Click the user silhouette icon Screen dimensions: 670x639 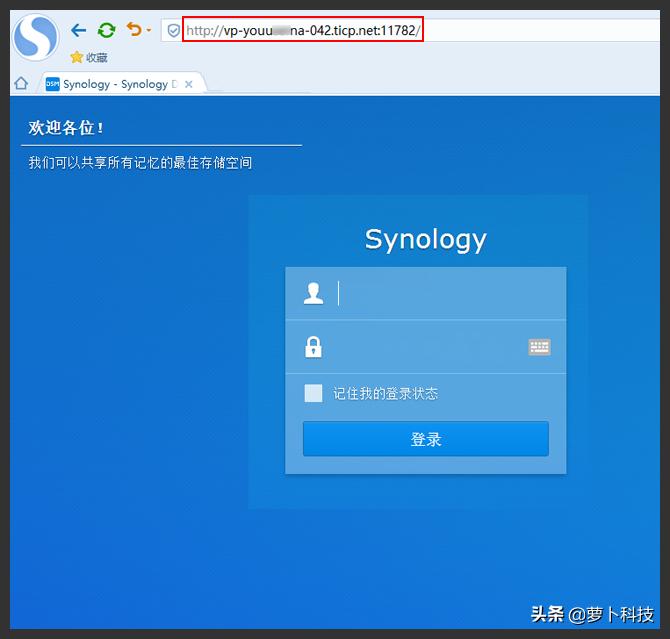point(313,293)
